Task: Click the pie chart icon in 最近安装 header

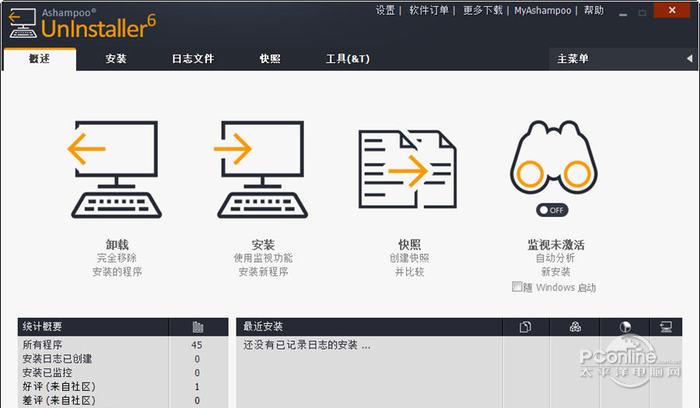Action: pos(625,327)
